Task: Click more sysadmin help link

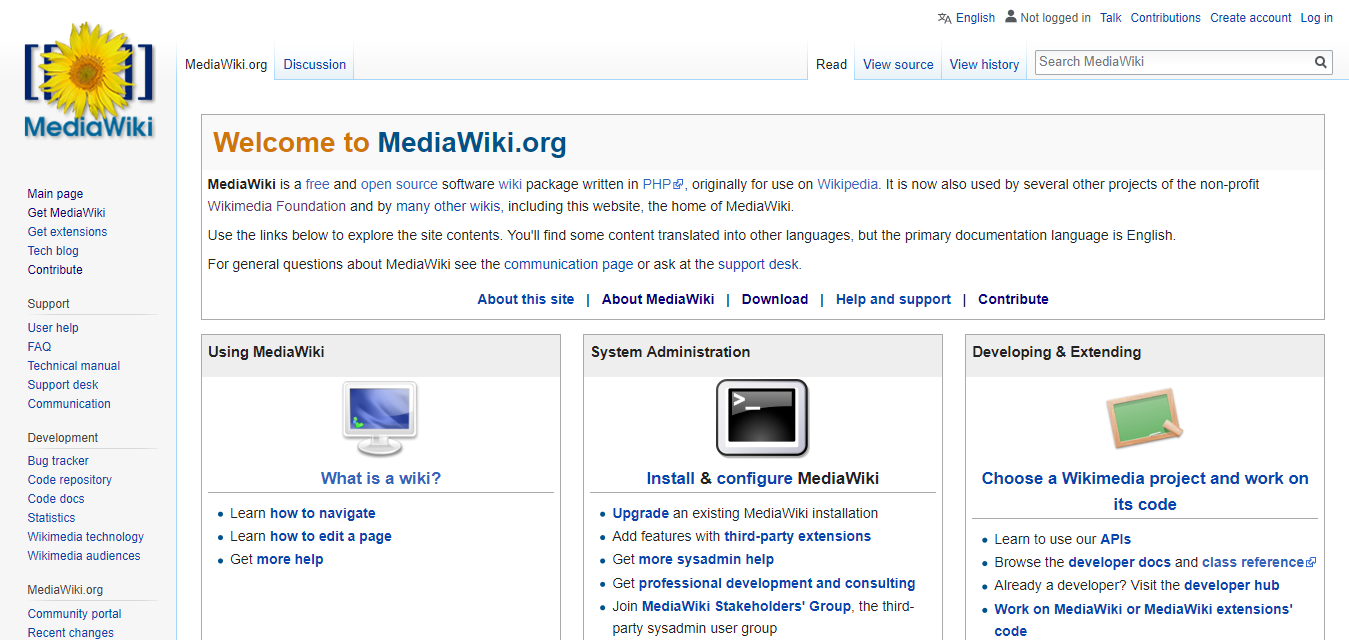Action: click(x=706, y=559)
